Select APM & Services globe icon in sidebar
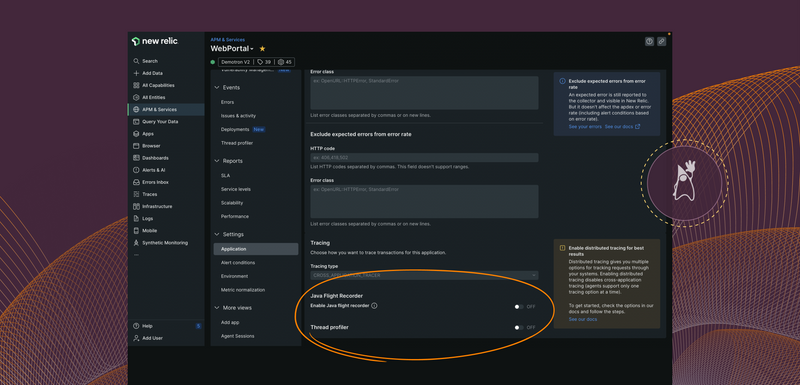 click(x=136, y=110)
